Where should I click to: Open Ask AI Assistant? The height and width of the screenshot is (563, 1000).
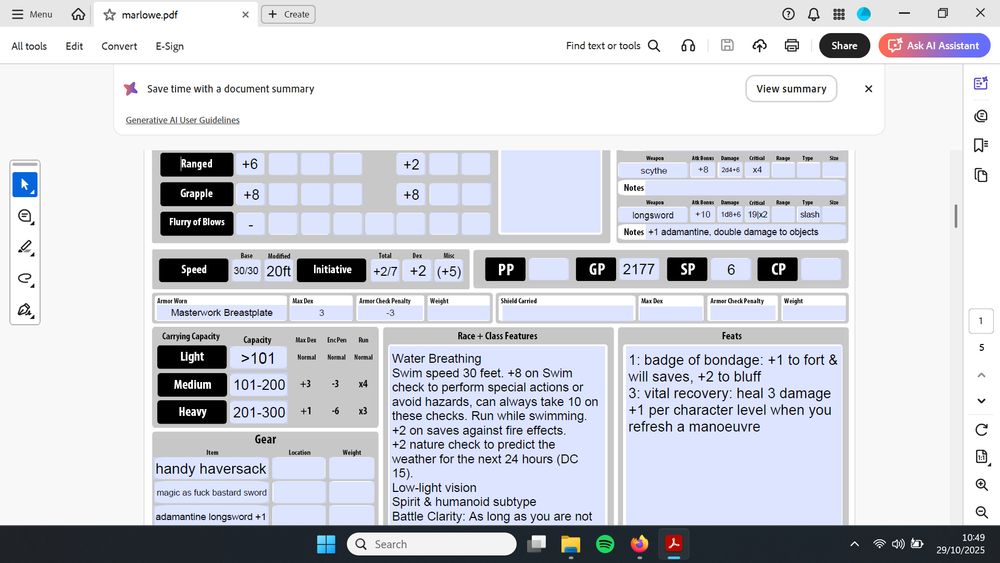click(934, 45)
